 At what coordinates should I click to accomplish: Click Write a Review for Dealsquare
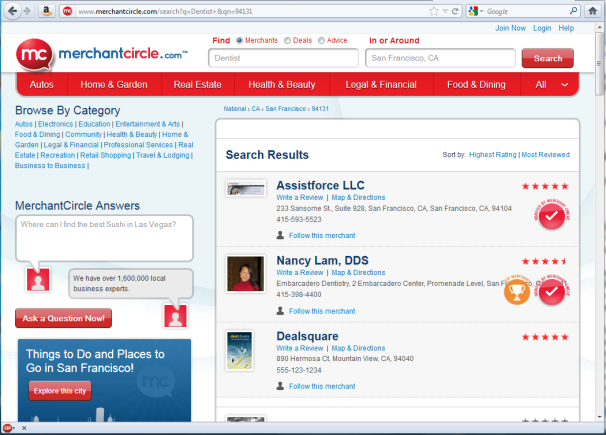tap(300, 348)
